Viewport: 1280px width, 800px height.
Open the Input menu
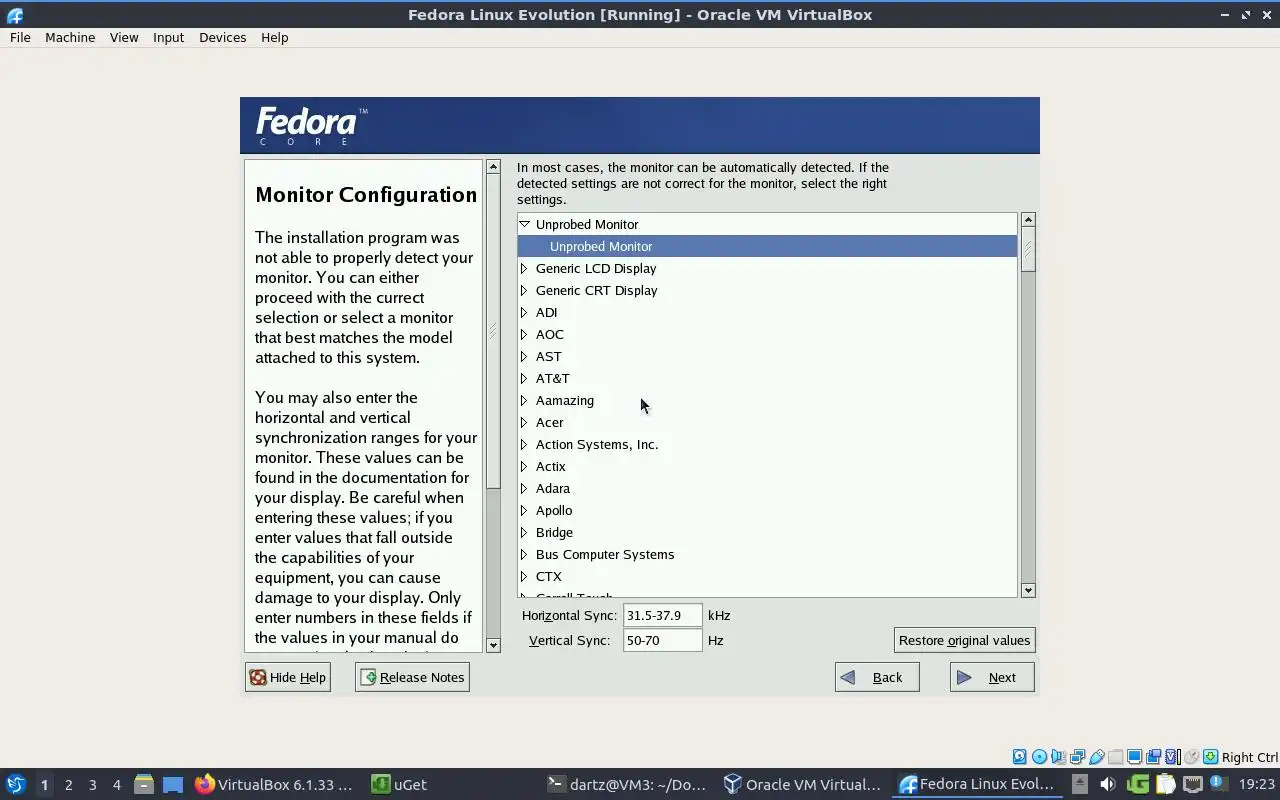[x=168, y=37]
